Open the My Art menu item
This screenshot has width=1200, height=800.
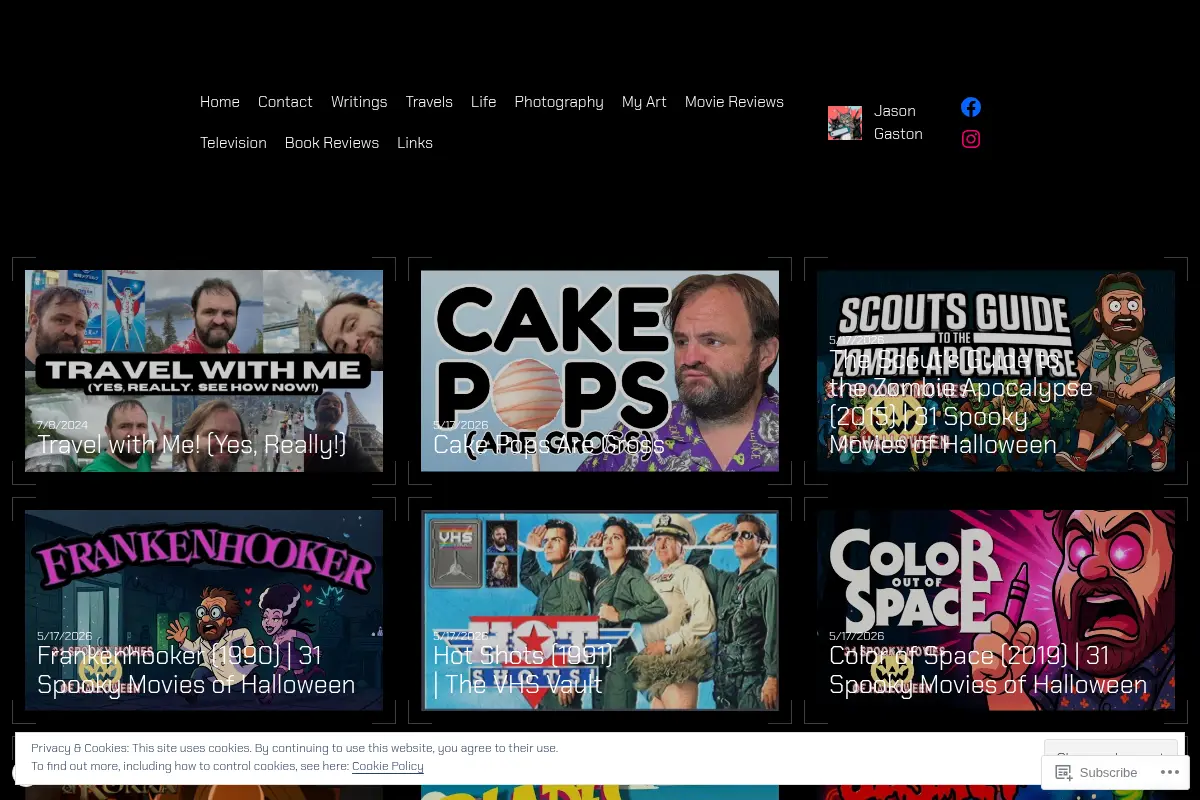coord(644,102)
